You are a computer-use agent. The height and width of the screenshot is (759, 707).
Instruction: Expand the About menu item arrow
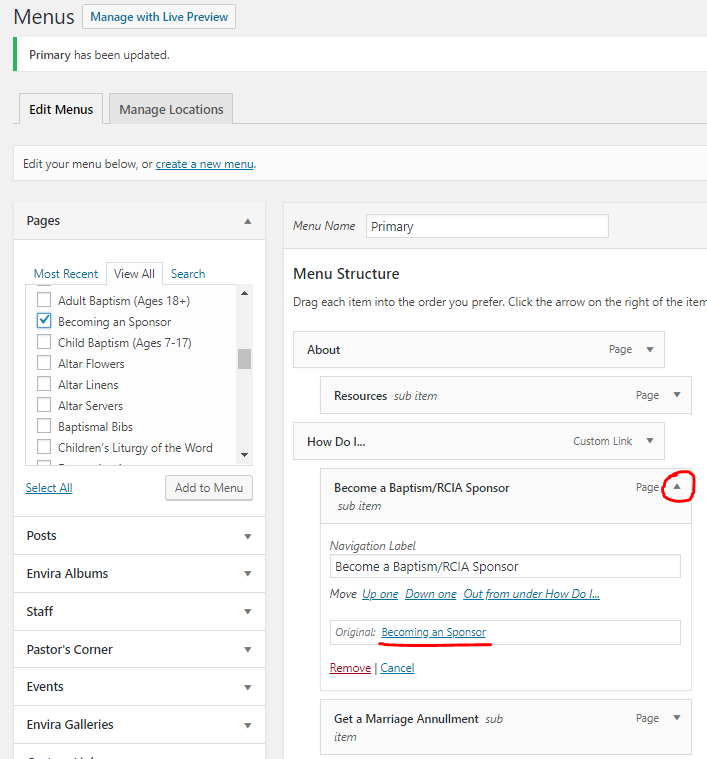[x=650, y=350]
